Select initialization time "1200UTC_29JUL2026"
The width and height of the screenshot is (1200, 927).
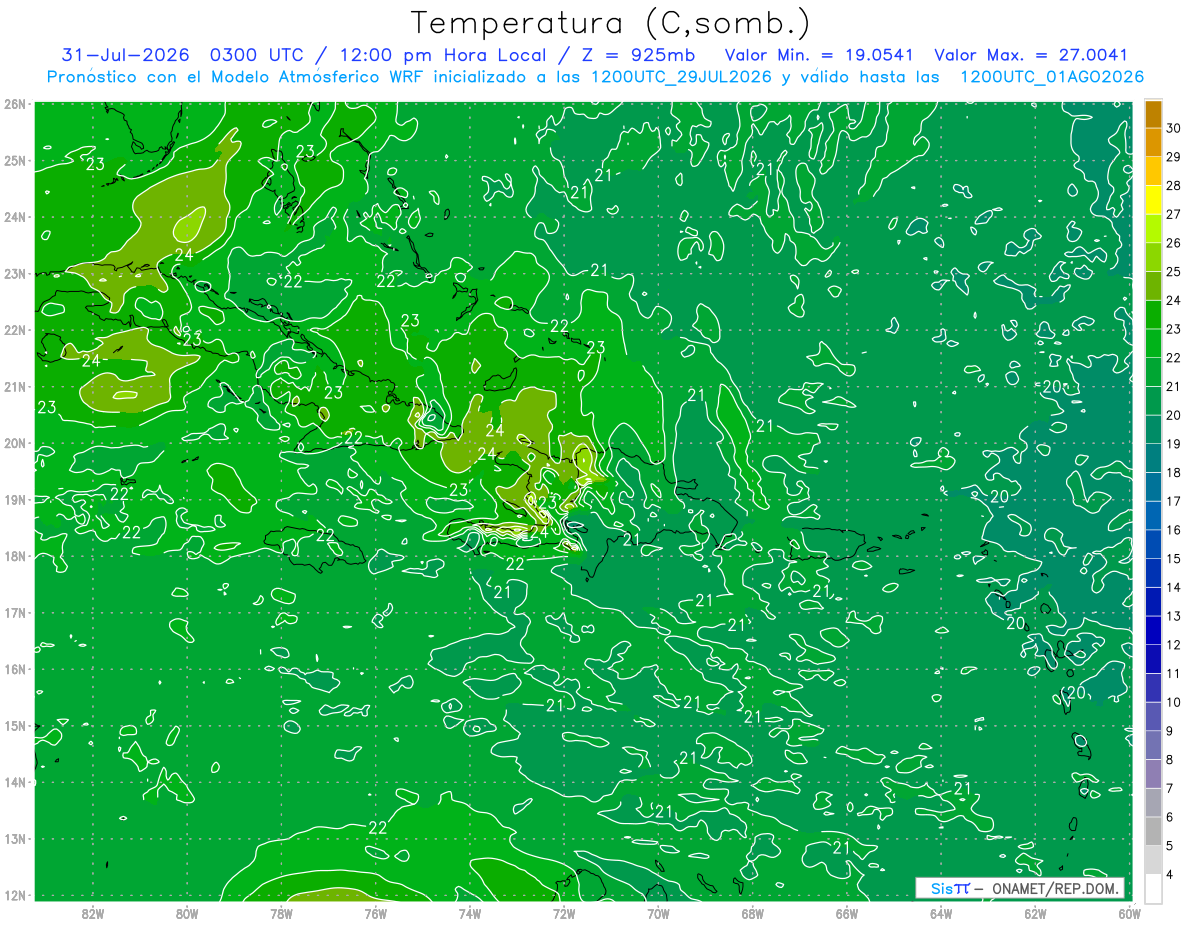tap(681, 77)
